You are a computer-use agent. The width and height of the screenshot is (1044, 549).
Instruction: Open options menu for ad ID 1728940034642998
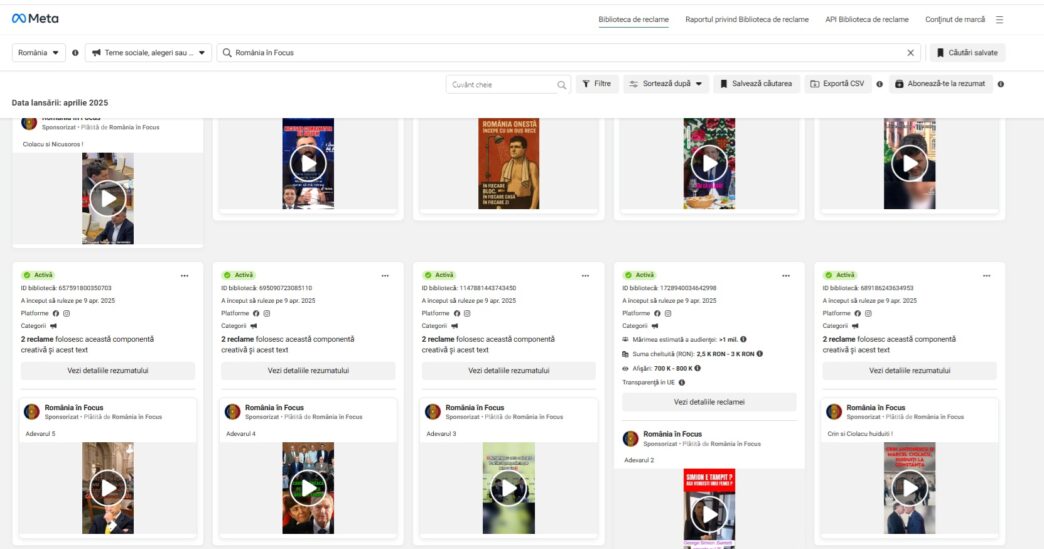tap(786, 275)
